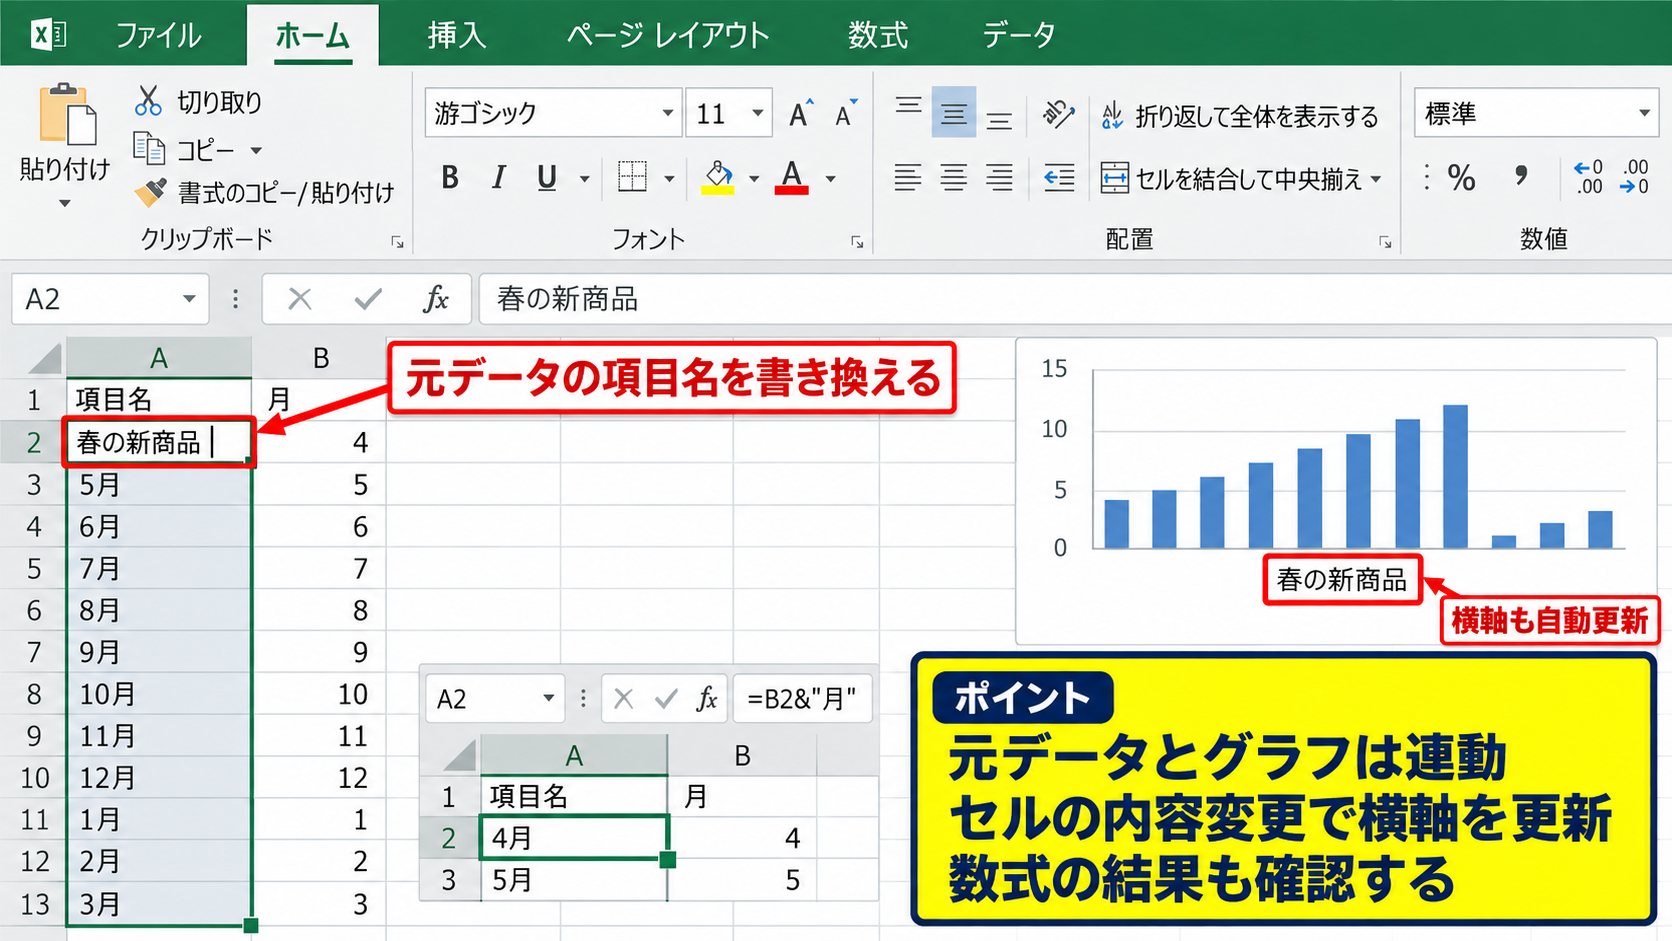Click the indent icon
The height and width of the screenshot is (941, 1672).
(x=1059, y=178)
